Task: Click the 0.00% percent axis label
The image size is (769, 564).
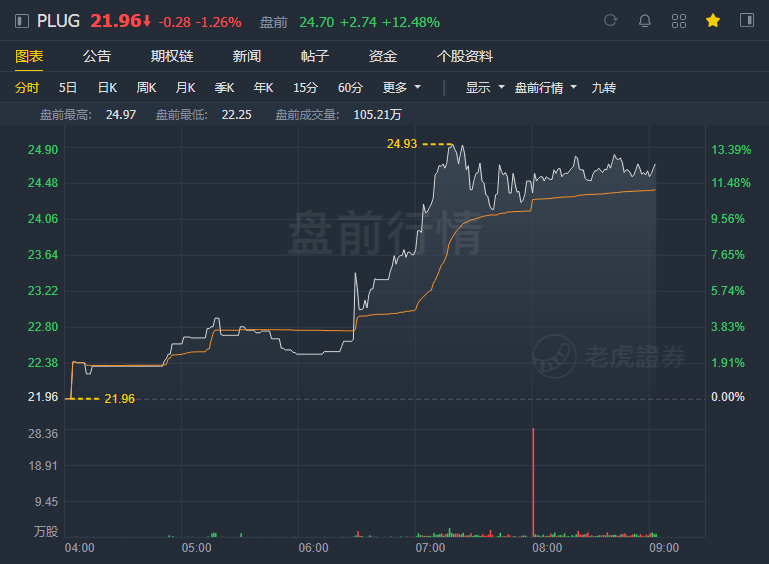Action: coord(728,397)
